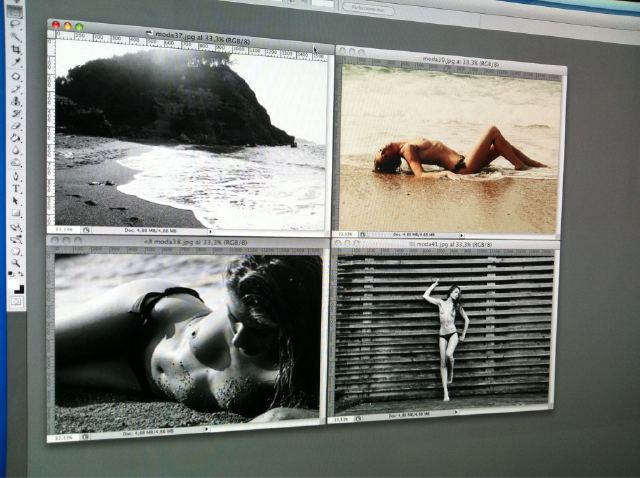Select the Eraser tool
Image resolution: width=640 pixels, height=478 pixels.
pos(16,126)
